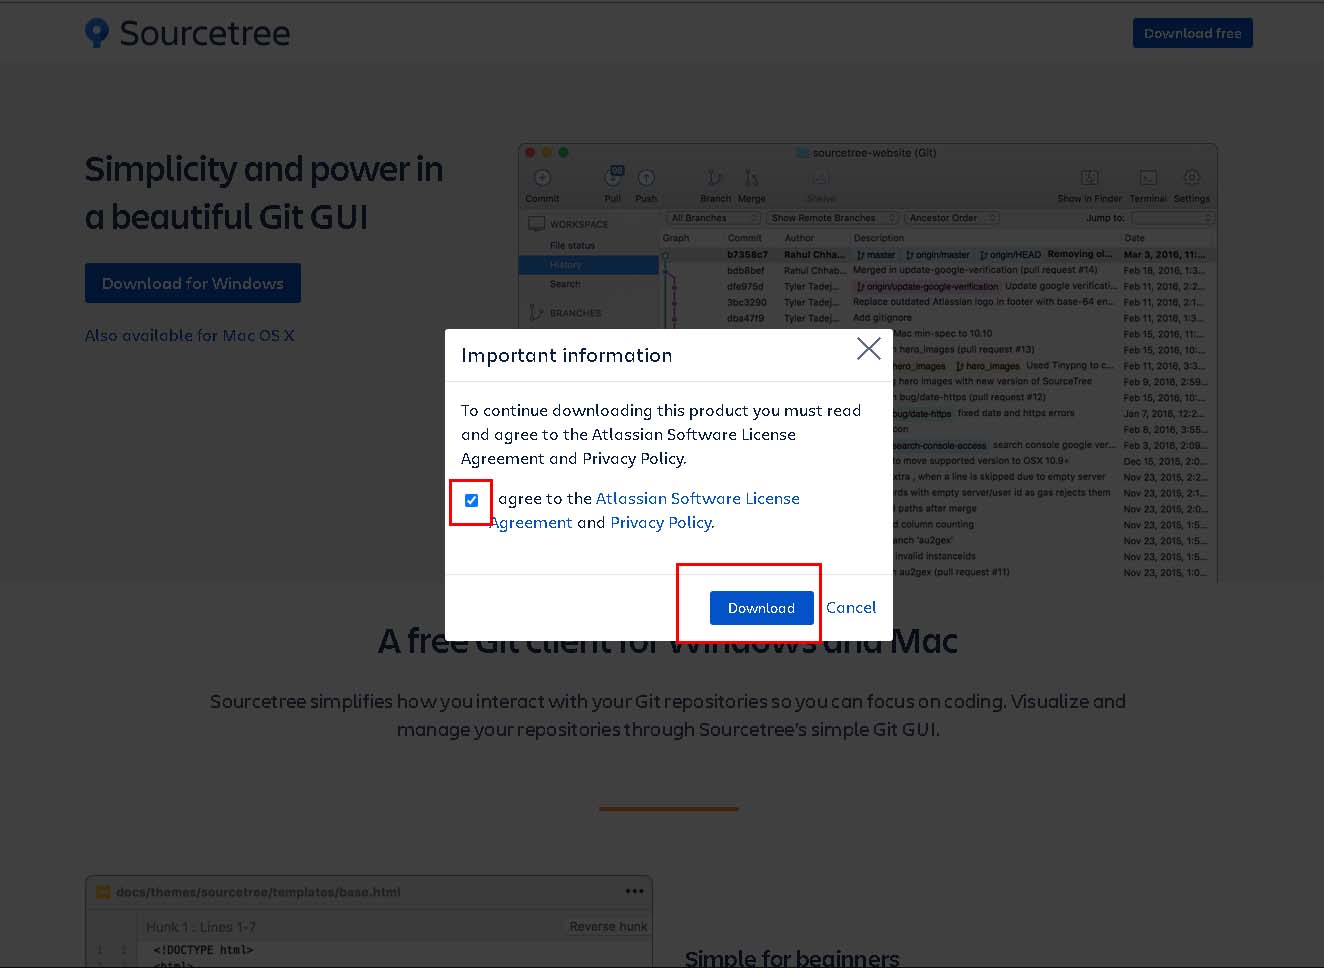This screenshot has width=1324, height=968.
Task: Click the Settings gear toolbar icon
Action: pyautogui.click(x=1191, y=177)
